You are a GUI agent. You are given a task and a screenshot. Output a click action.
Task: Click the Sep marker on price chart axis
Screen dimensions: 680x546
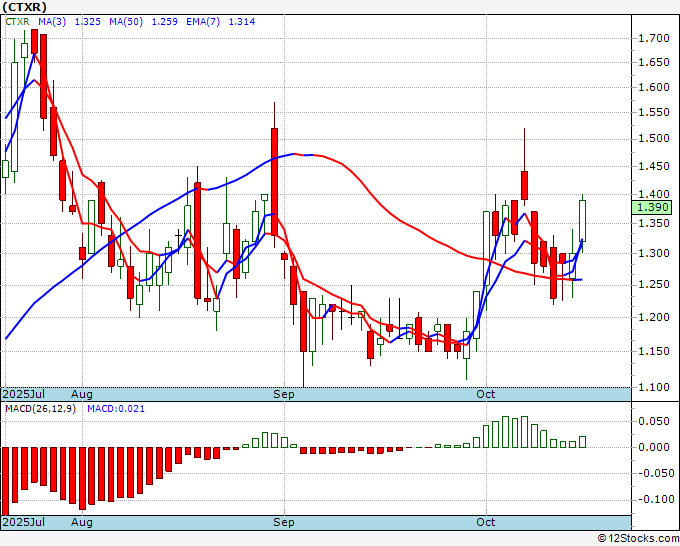tap(285, 394)
